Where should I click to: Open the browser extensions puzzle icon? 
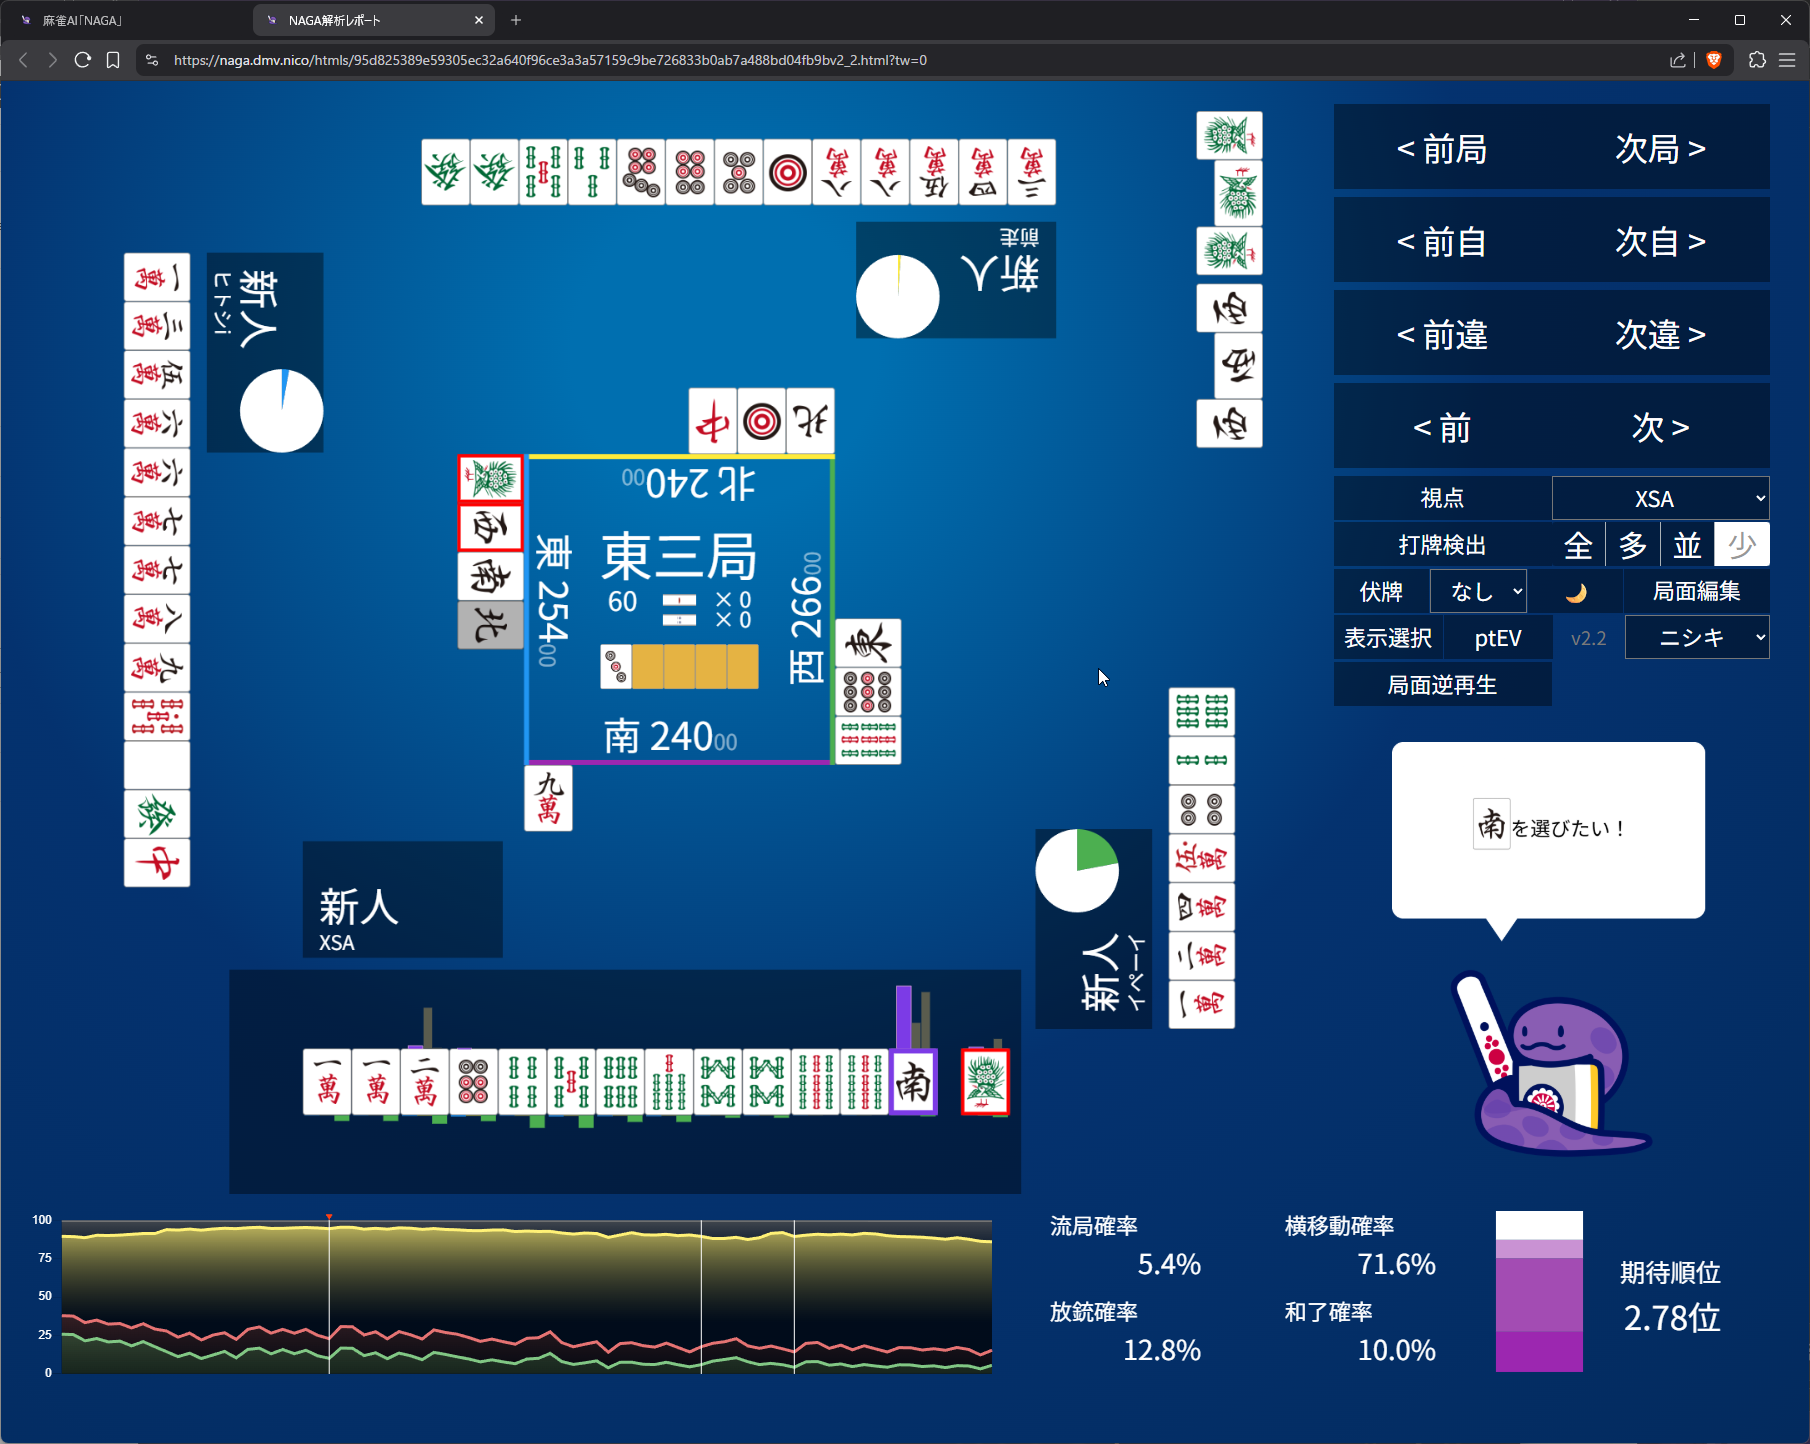click(1757, 60)
